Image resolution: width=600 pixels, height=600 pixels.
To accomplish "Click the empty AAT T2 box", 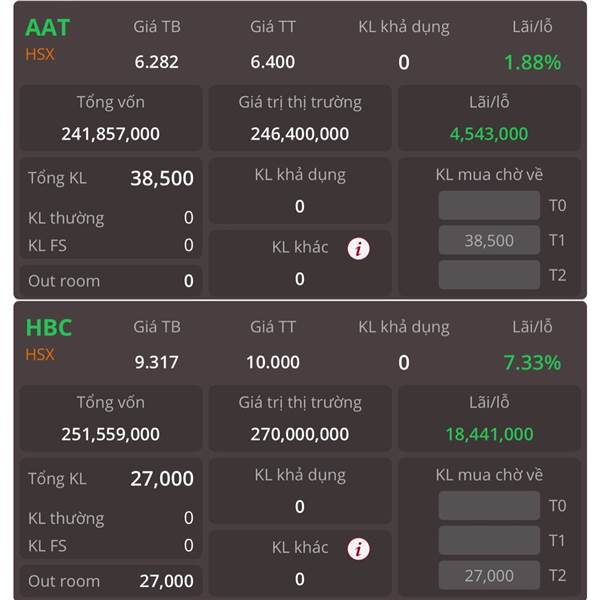I will click(x=489, y=275).
